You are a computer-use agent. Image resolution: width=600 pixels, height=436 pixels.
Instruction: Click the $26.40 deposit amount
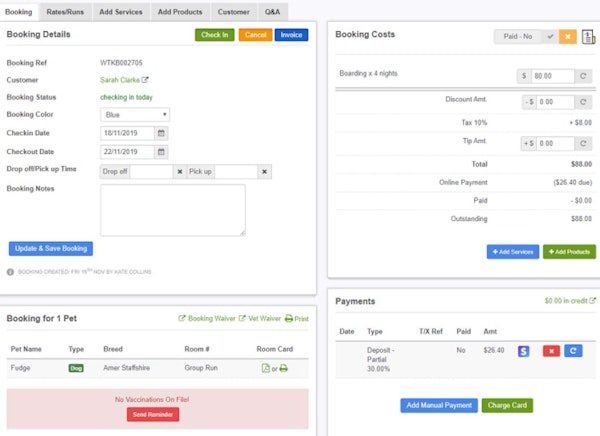click(x=494, y=350)
